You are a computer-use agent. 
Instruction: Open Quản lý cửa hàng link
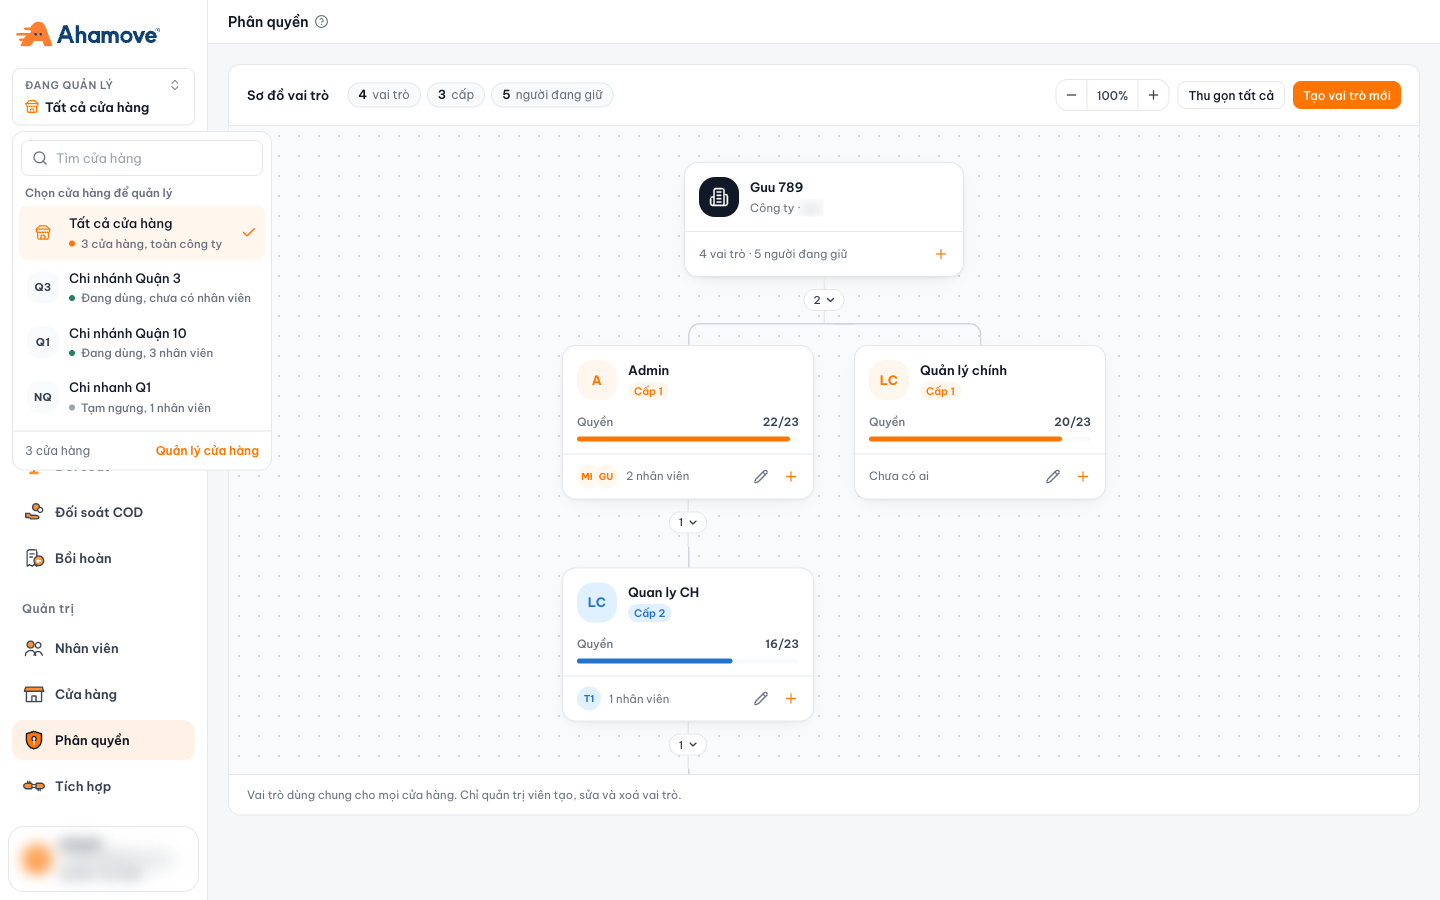click(207, 451)
